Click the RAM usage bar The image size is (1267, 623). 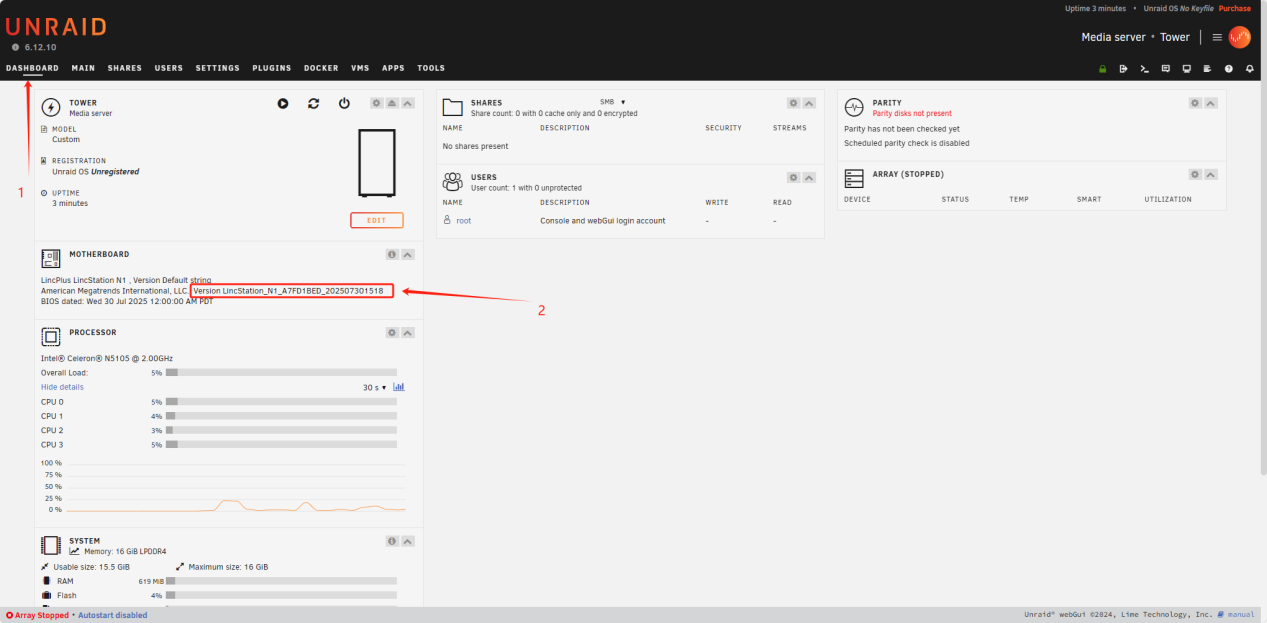coord(281,581)
